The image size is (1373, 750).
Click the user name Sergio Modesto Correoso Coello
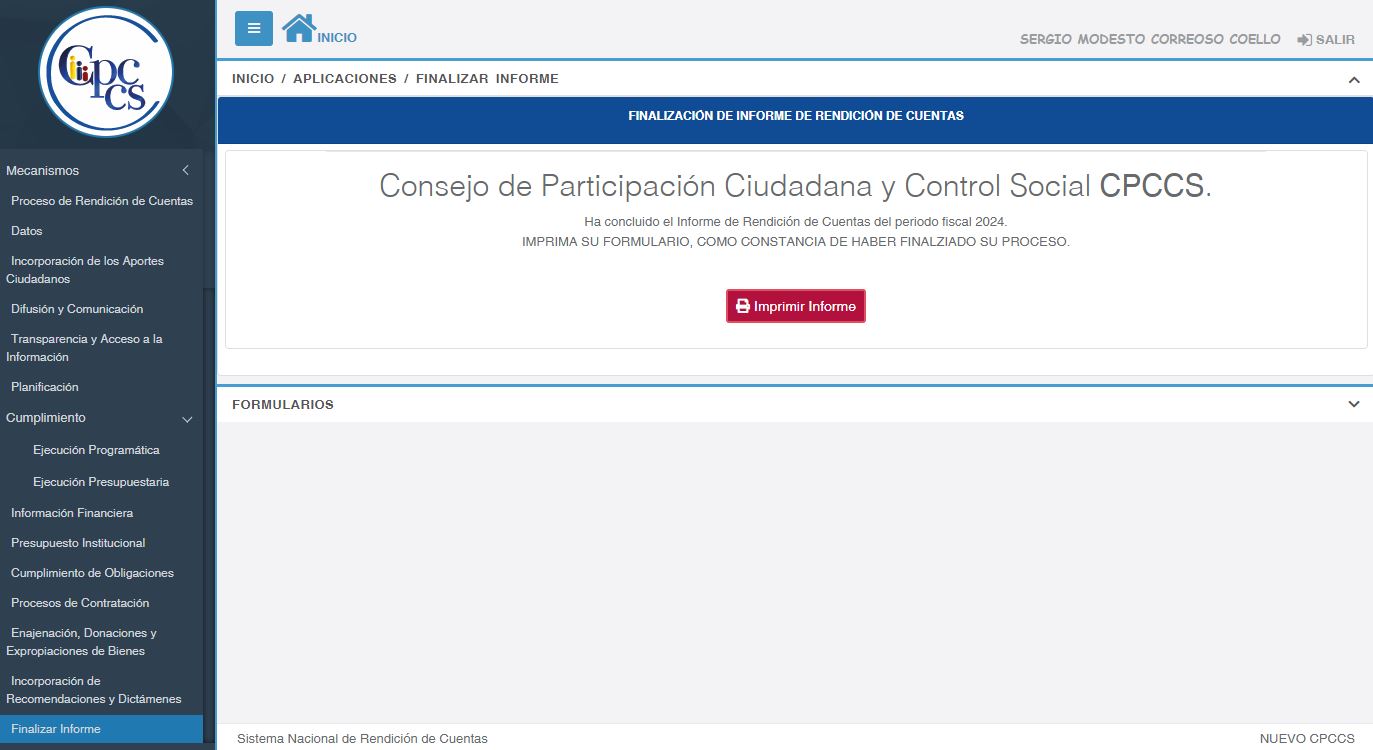[1150, 40]
